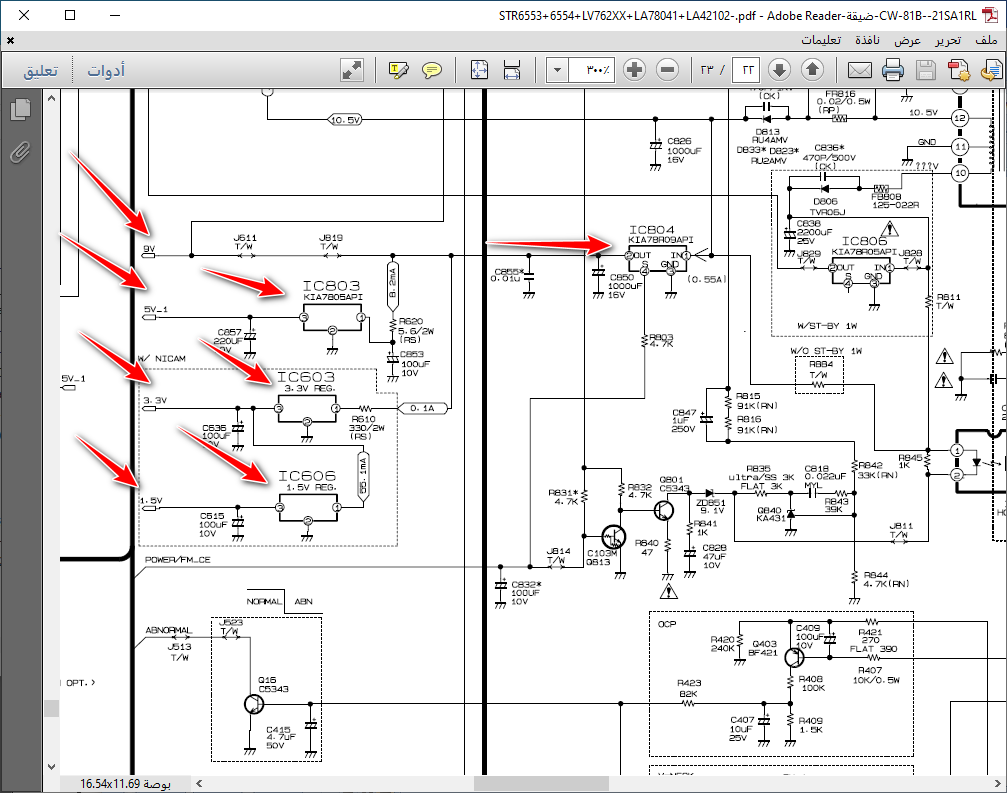Toggle read mode (diagonal arrows icon)
Viewport: 1007px width, 793px height.
[352, 69]
